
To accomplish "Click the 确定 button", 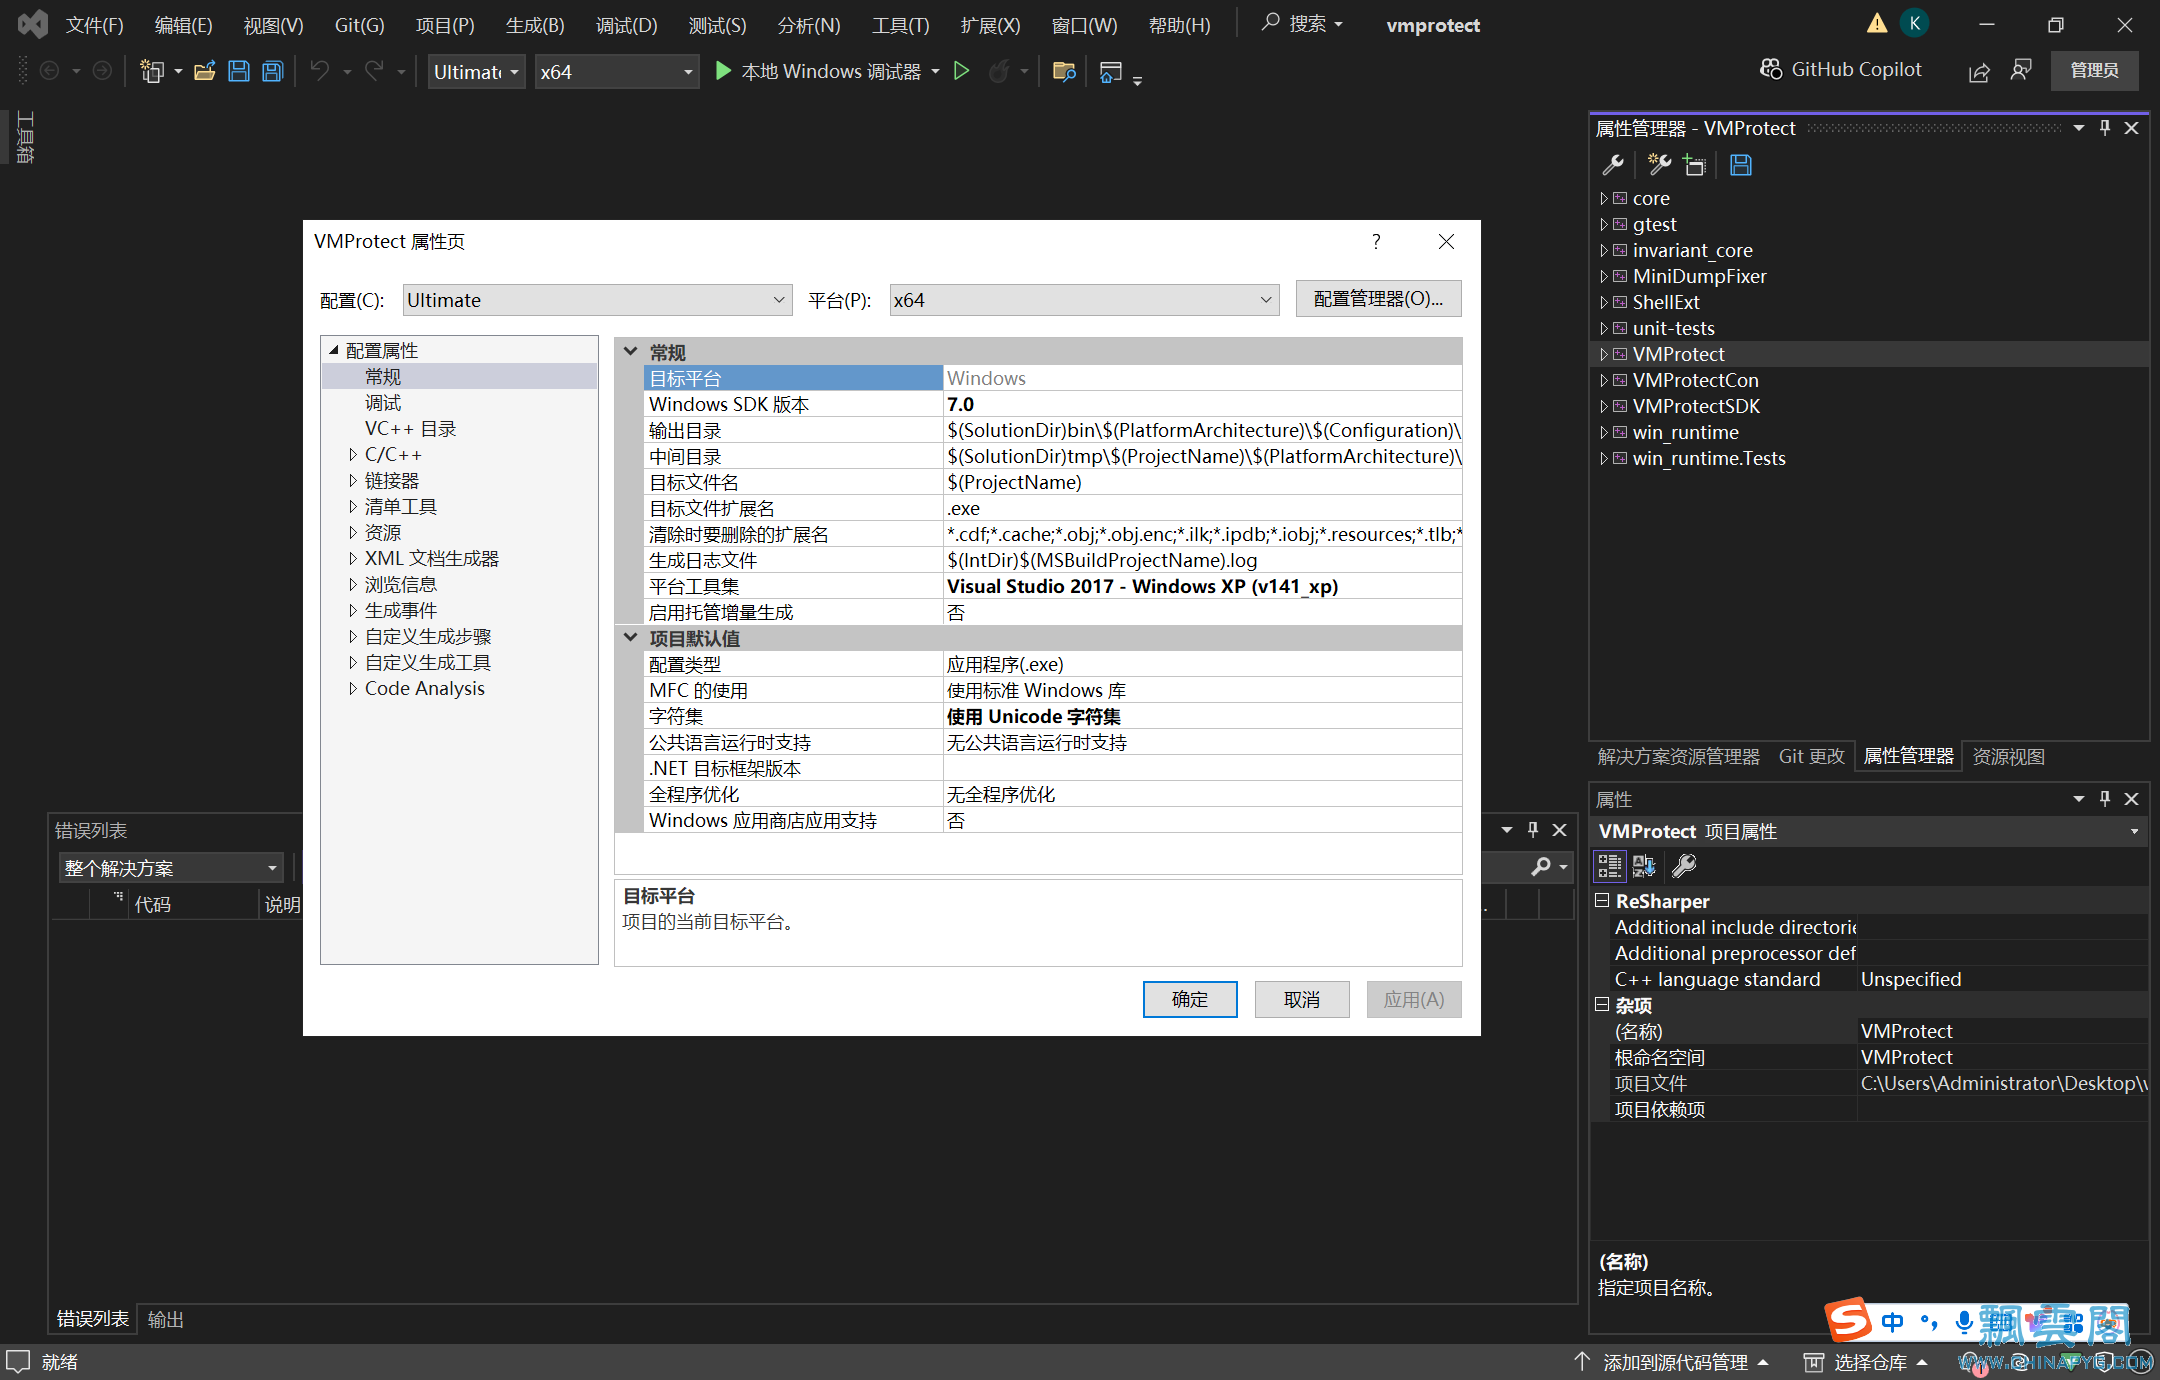I will point(1190,999).
